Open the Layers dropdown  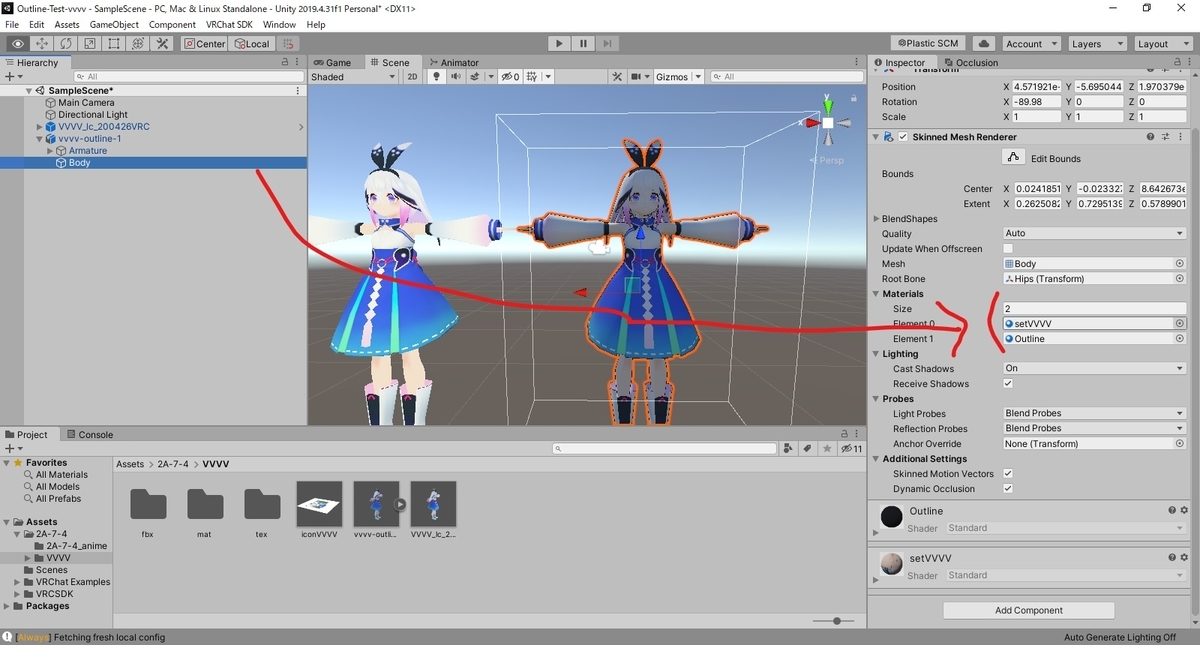[1097, 44]
